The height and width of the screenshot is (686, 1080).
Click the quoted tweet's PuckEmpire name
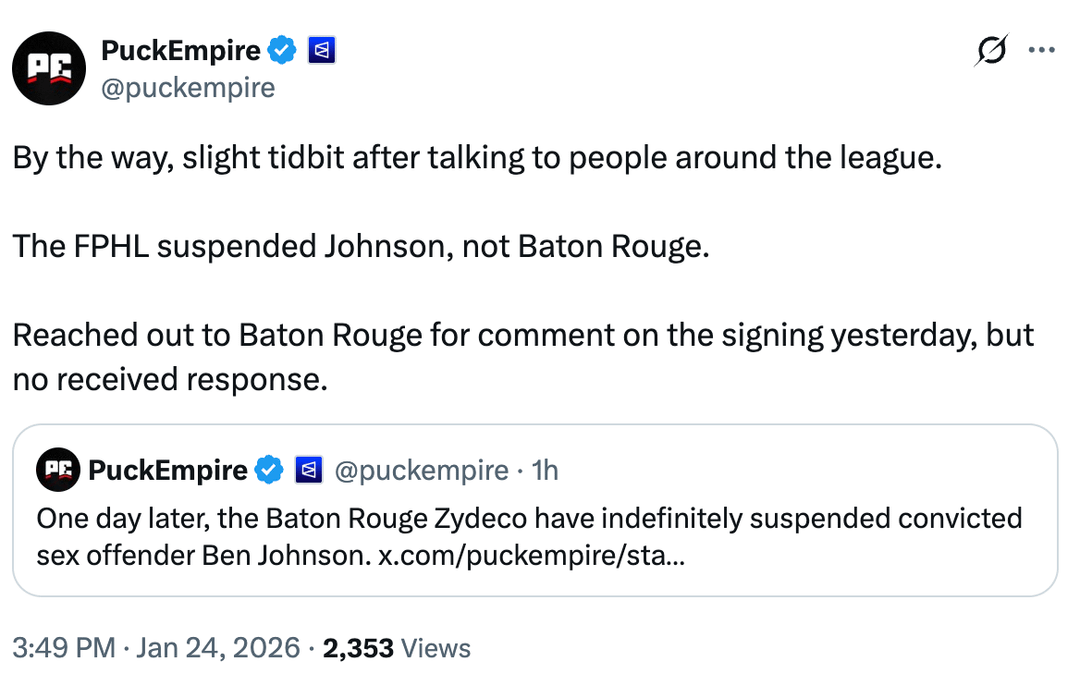[x=167, y=470]
